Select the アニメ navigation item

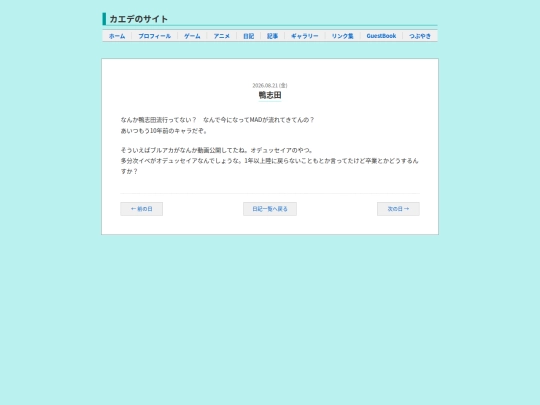click(x=221, y=36)
